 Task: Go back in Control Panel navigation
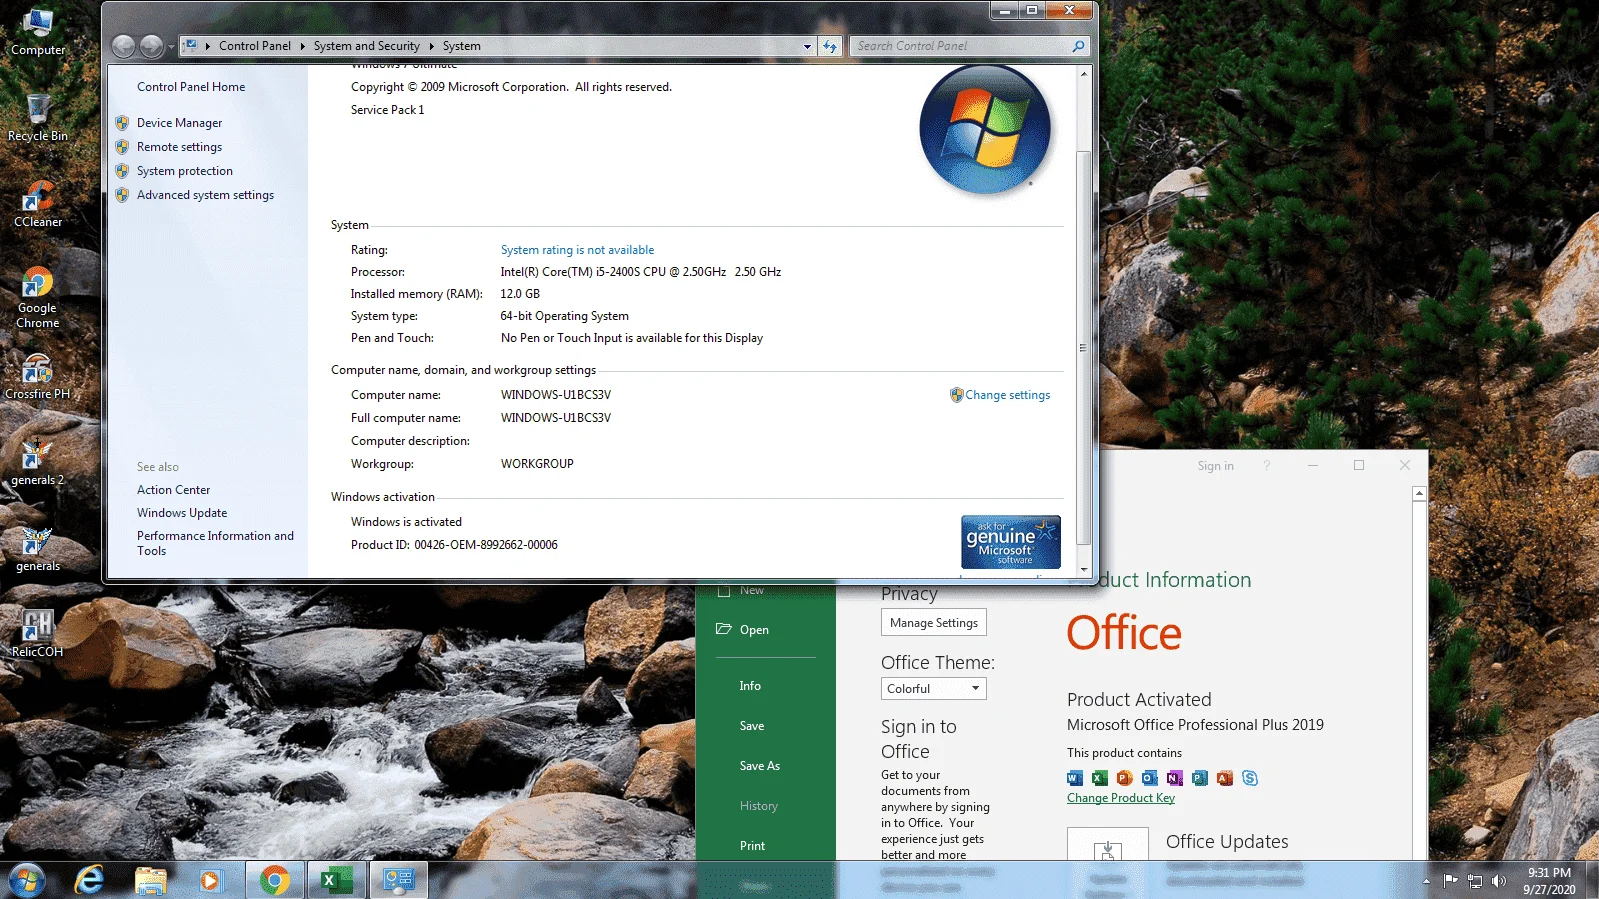(x=123, y=46)
